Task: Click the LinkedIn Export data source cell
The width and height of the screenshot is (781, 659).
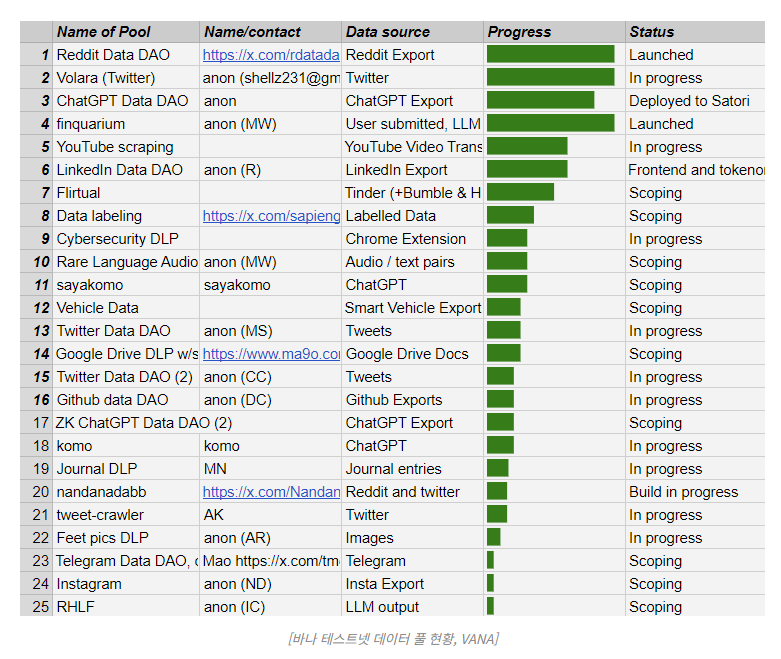Action: coord(397,170)
